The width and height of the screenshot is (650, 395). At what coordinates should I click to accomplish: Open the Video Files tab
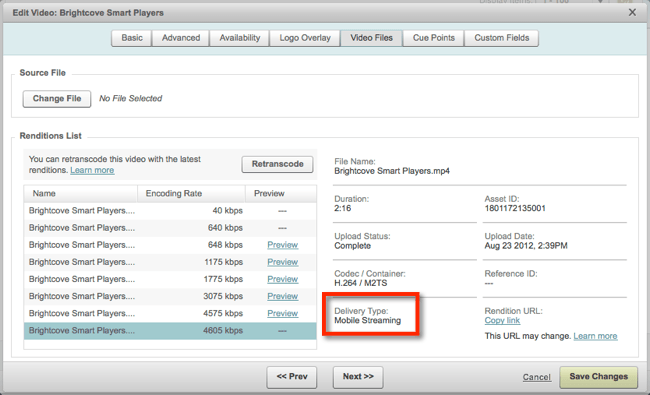tap(371, 38)
